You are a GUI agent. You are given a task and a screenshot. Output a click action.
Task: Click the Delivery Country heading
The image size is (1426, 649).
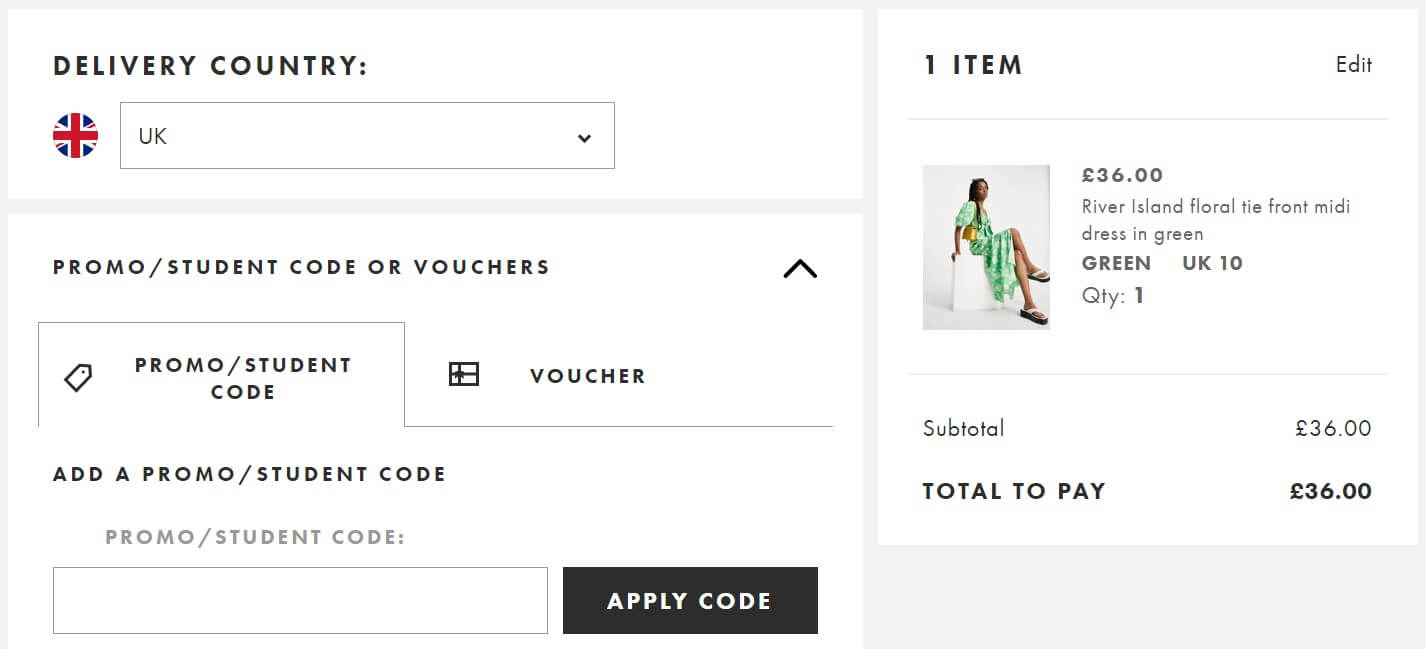(x=211, y=65)
